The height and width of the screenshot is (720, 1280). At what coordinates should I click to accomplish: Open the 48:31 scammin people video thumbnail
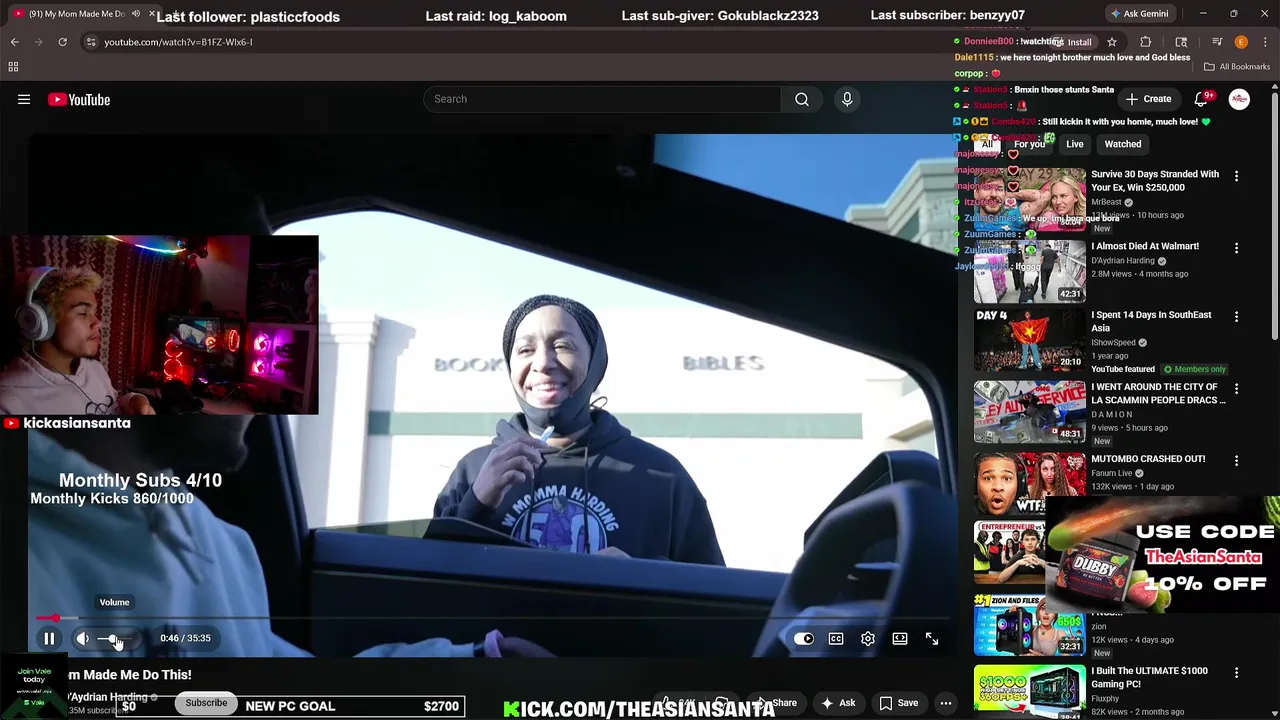tap(1030, 412)
